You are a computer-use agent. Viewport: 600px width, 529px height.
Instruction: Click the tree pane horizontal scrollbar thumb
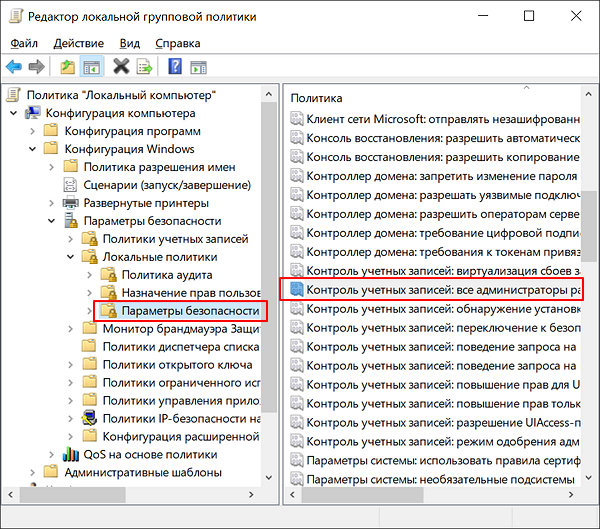[x=73, y=495]
